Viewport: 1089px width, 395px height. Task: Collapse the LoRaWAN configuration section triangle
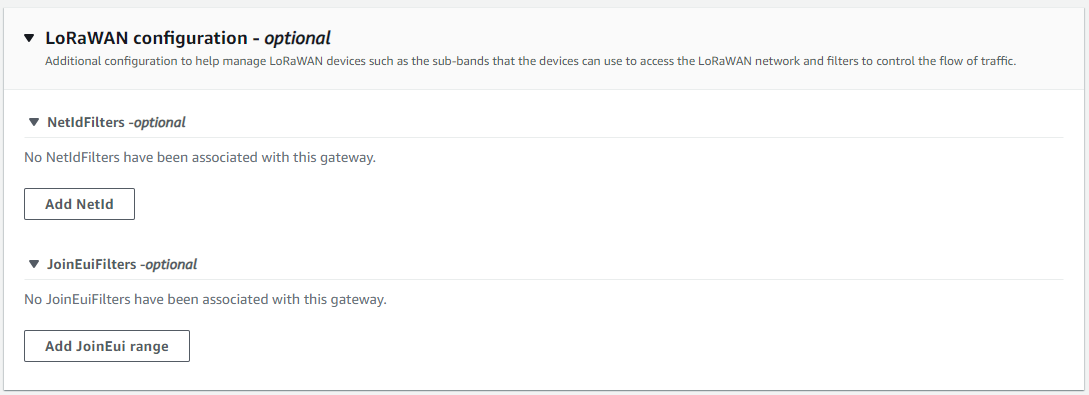(28, 37)
